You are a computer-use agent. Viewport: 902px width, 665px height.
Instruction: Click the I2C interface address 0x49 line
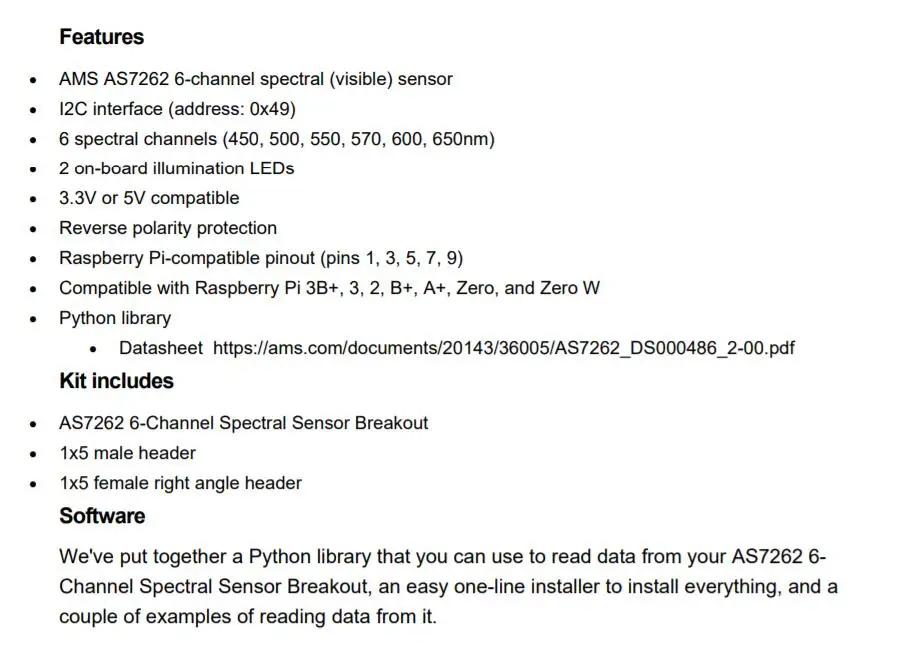177,109
